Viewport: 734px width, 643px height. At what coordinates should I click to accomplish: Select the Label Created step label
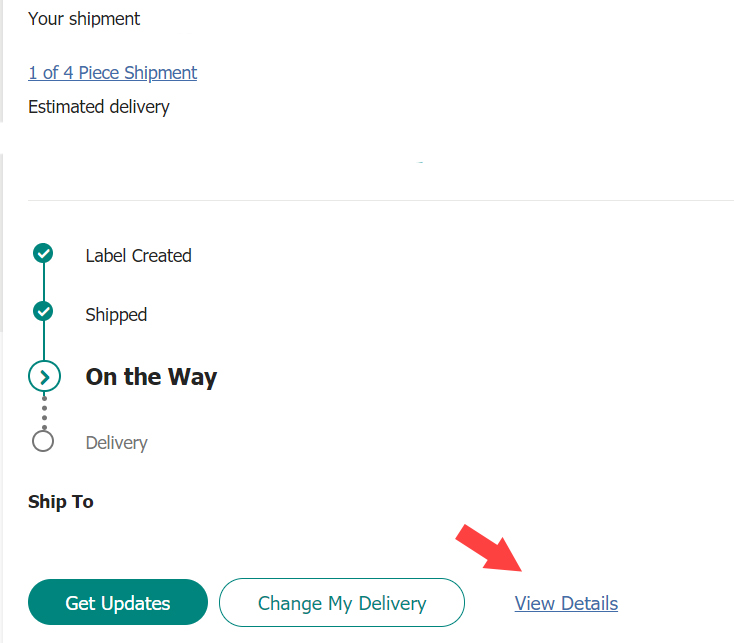pos(138,256)
